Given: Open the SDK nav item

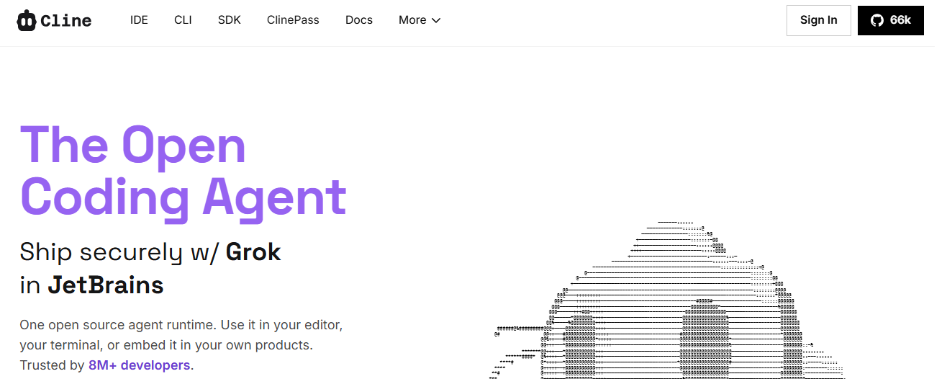Looking at the screenshot, I should (229, 20).
